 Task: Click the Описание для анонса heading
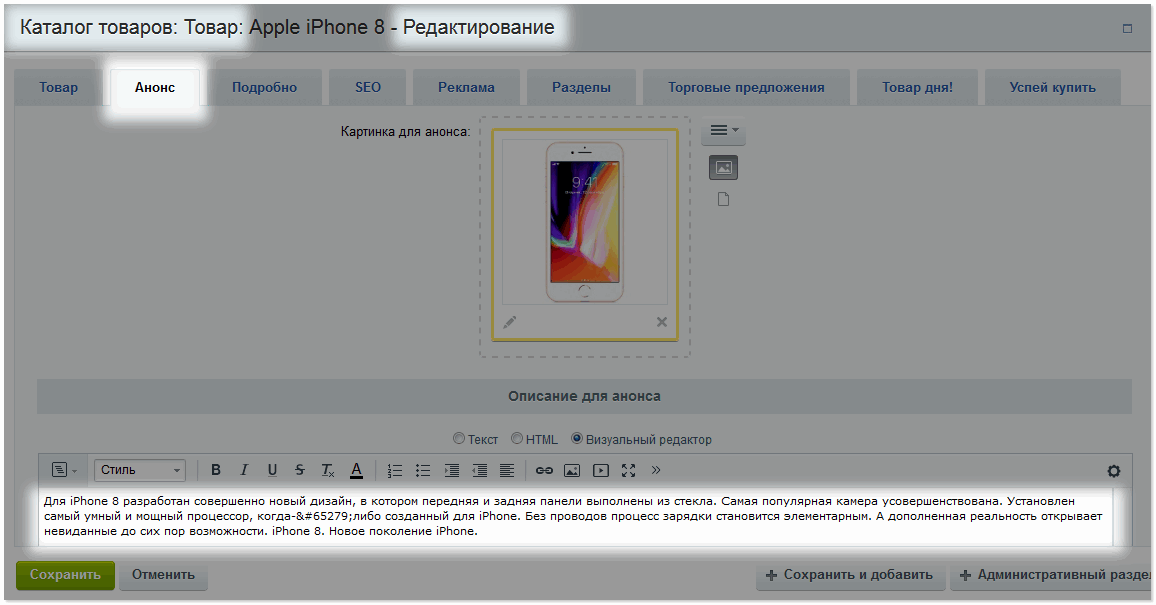click(x=584, y=396)
